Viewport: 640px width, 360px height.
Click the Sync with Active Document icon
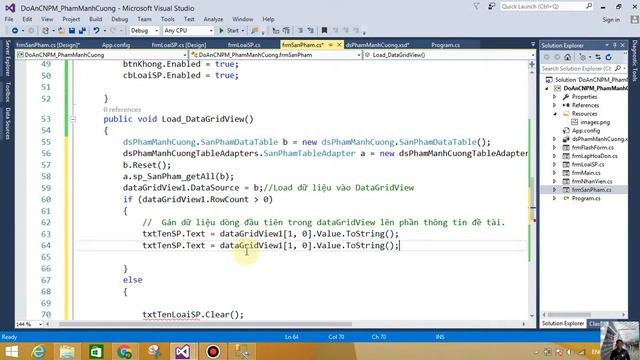point(598,57)
